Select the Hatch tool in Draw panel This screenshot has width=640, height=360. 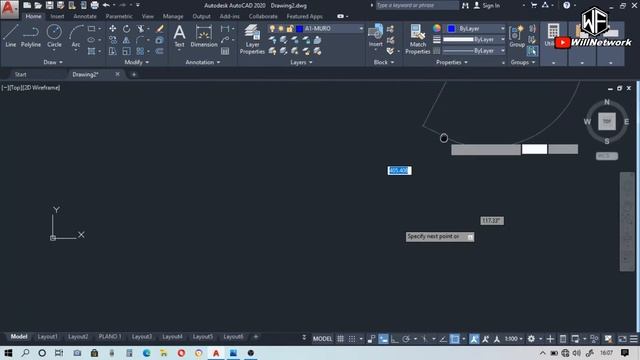(91, 51)
